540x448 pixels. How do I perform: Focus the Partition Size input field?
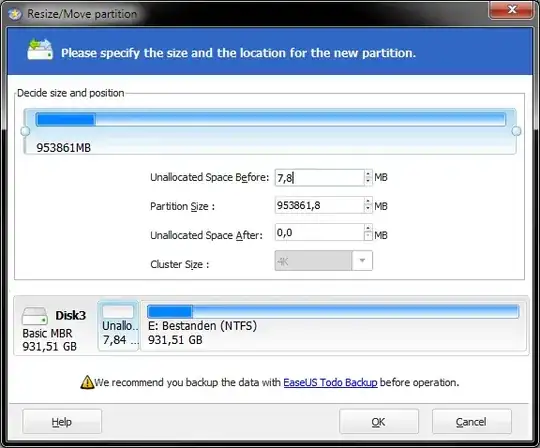[x=320, y=206]
